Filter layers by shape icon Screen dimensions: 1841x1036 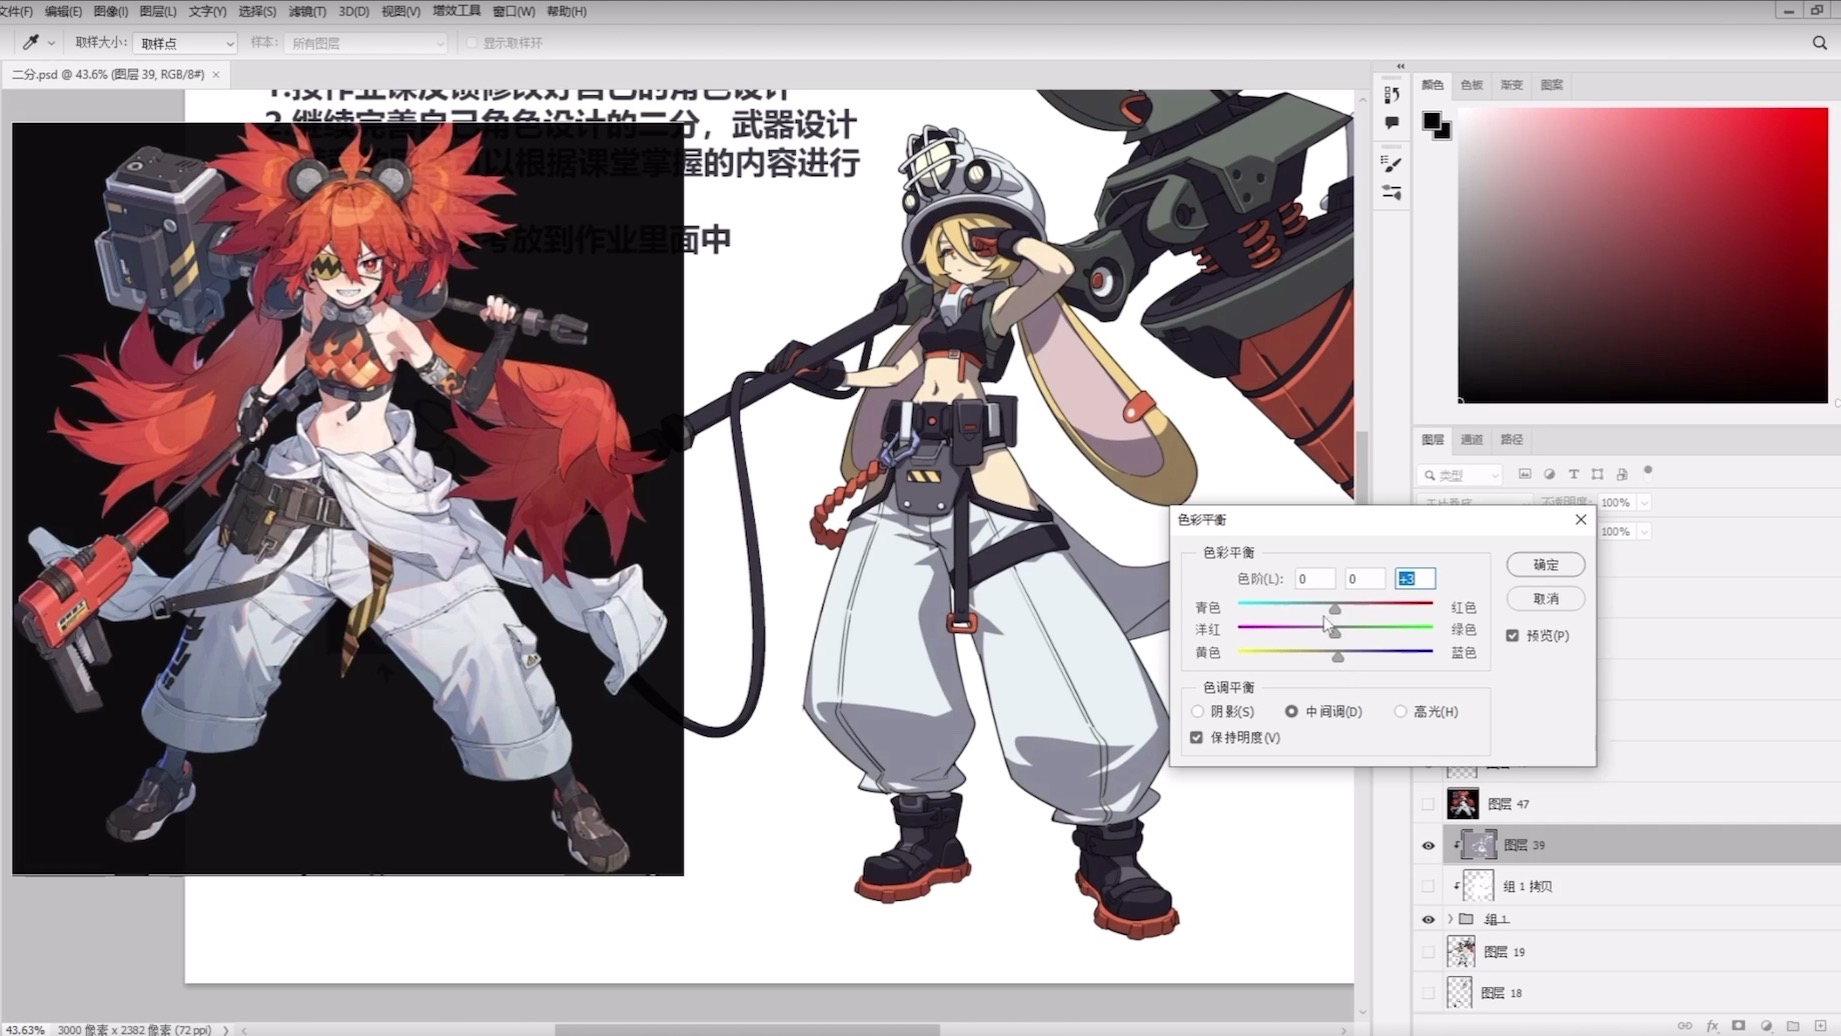[1597, 474]
